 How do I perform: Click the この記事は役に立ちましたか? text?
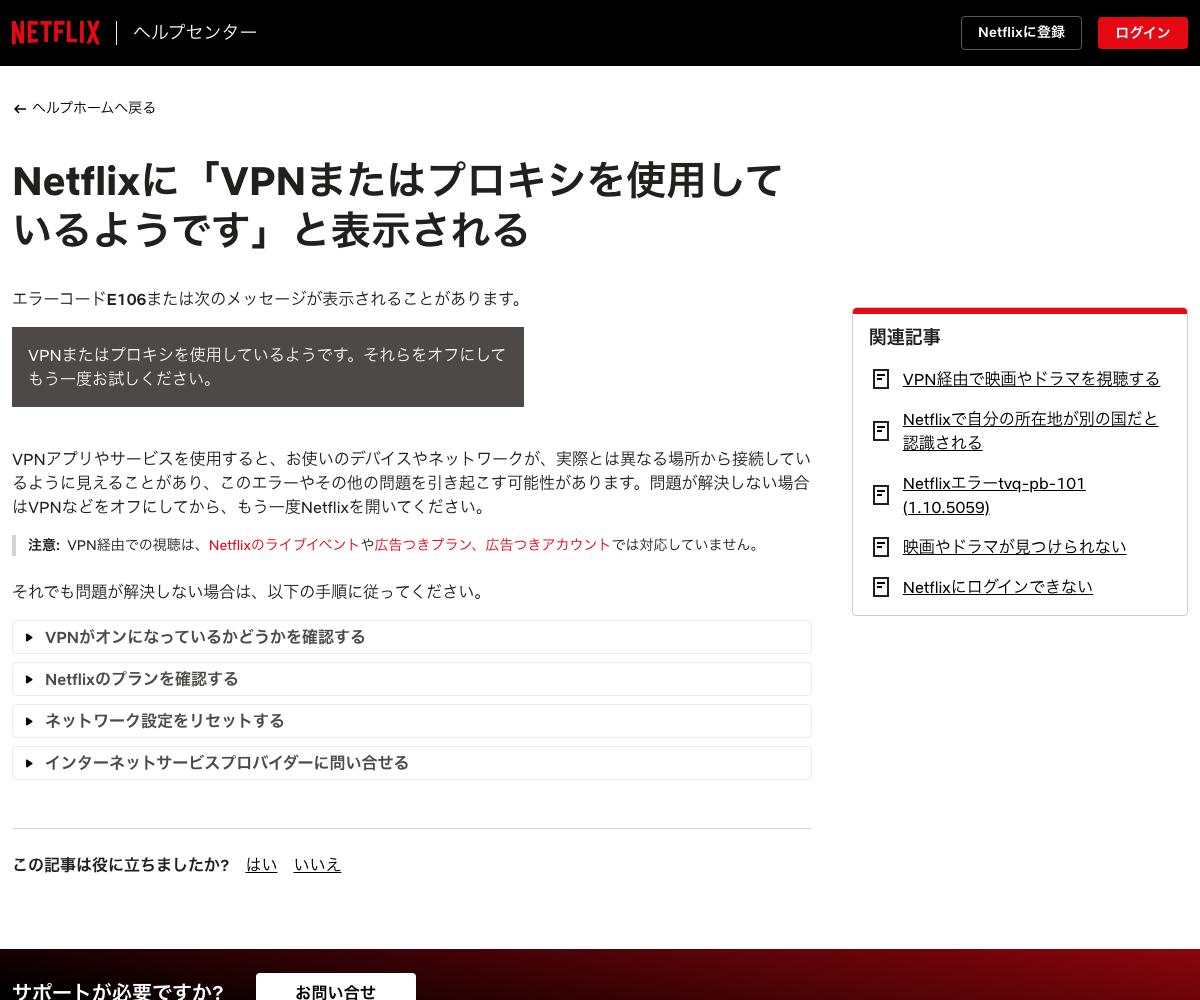121,865
